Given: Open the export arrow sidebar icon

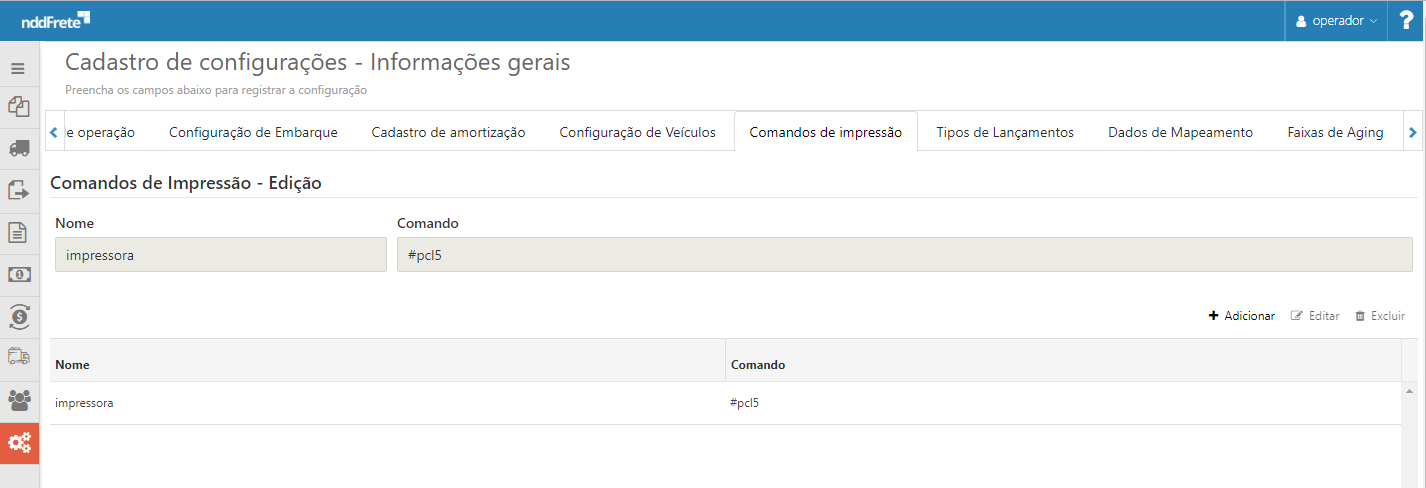Looking at the screenshot, I should pos(18,189).
